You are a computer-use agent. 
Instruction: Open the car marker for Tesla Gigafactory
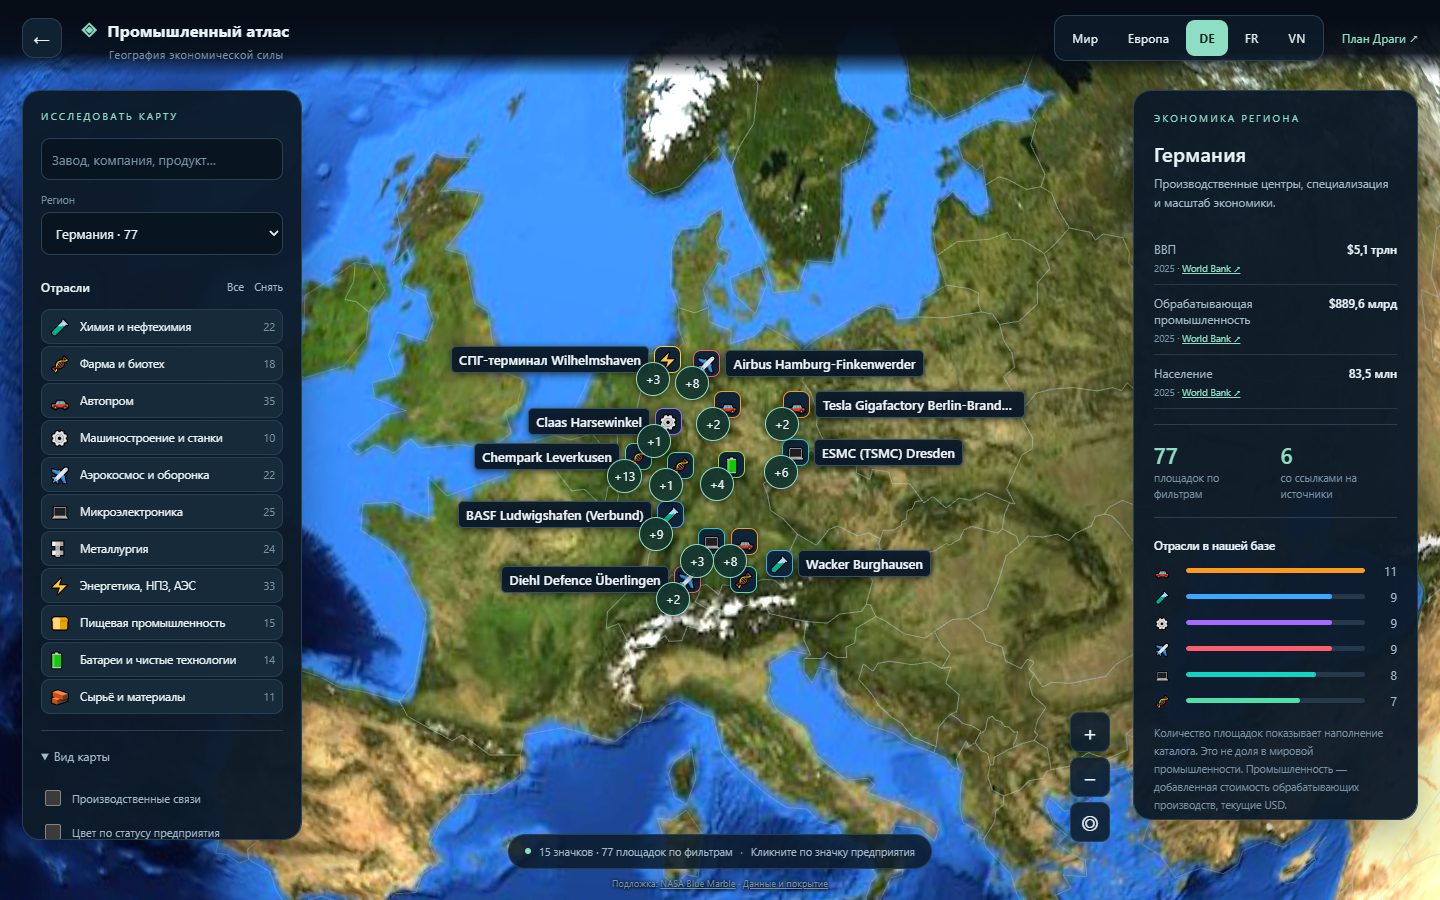pos(796,405)
